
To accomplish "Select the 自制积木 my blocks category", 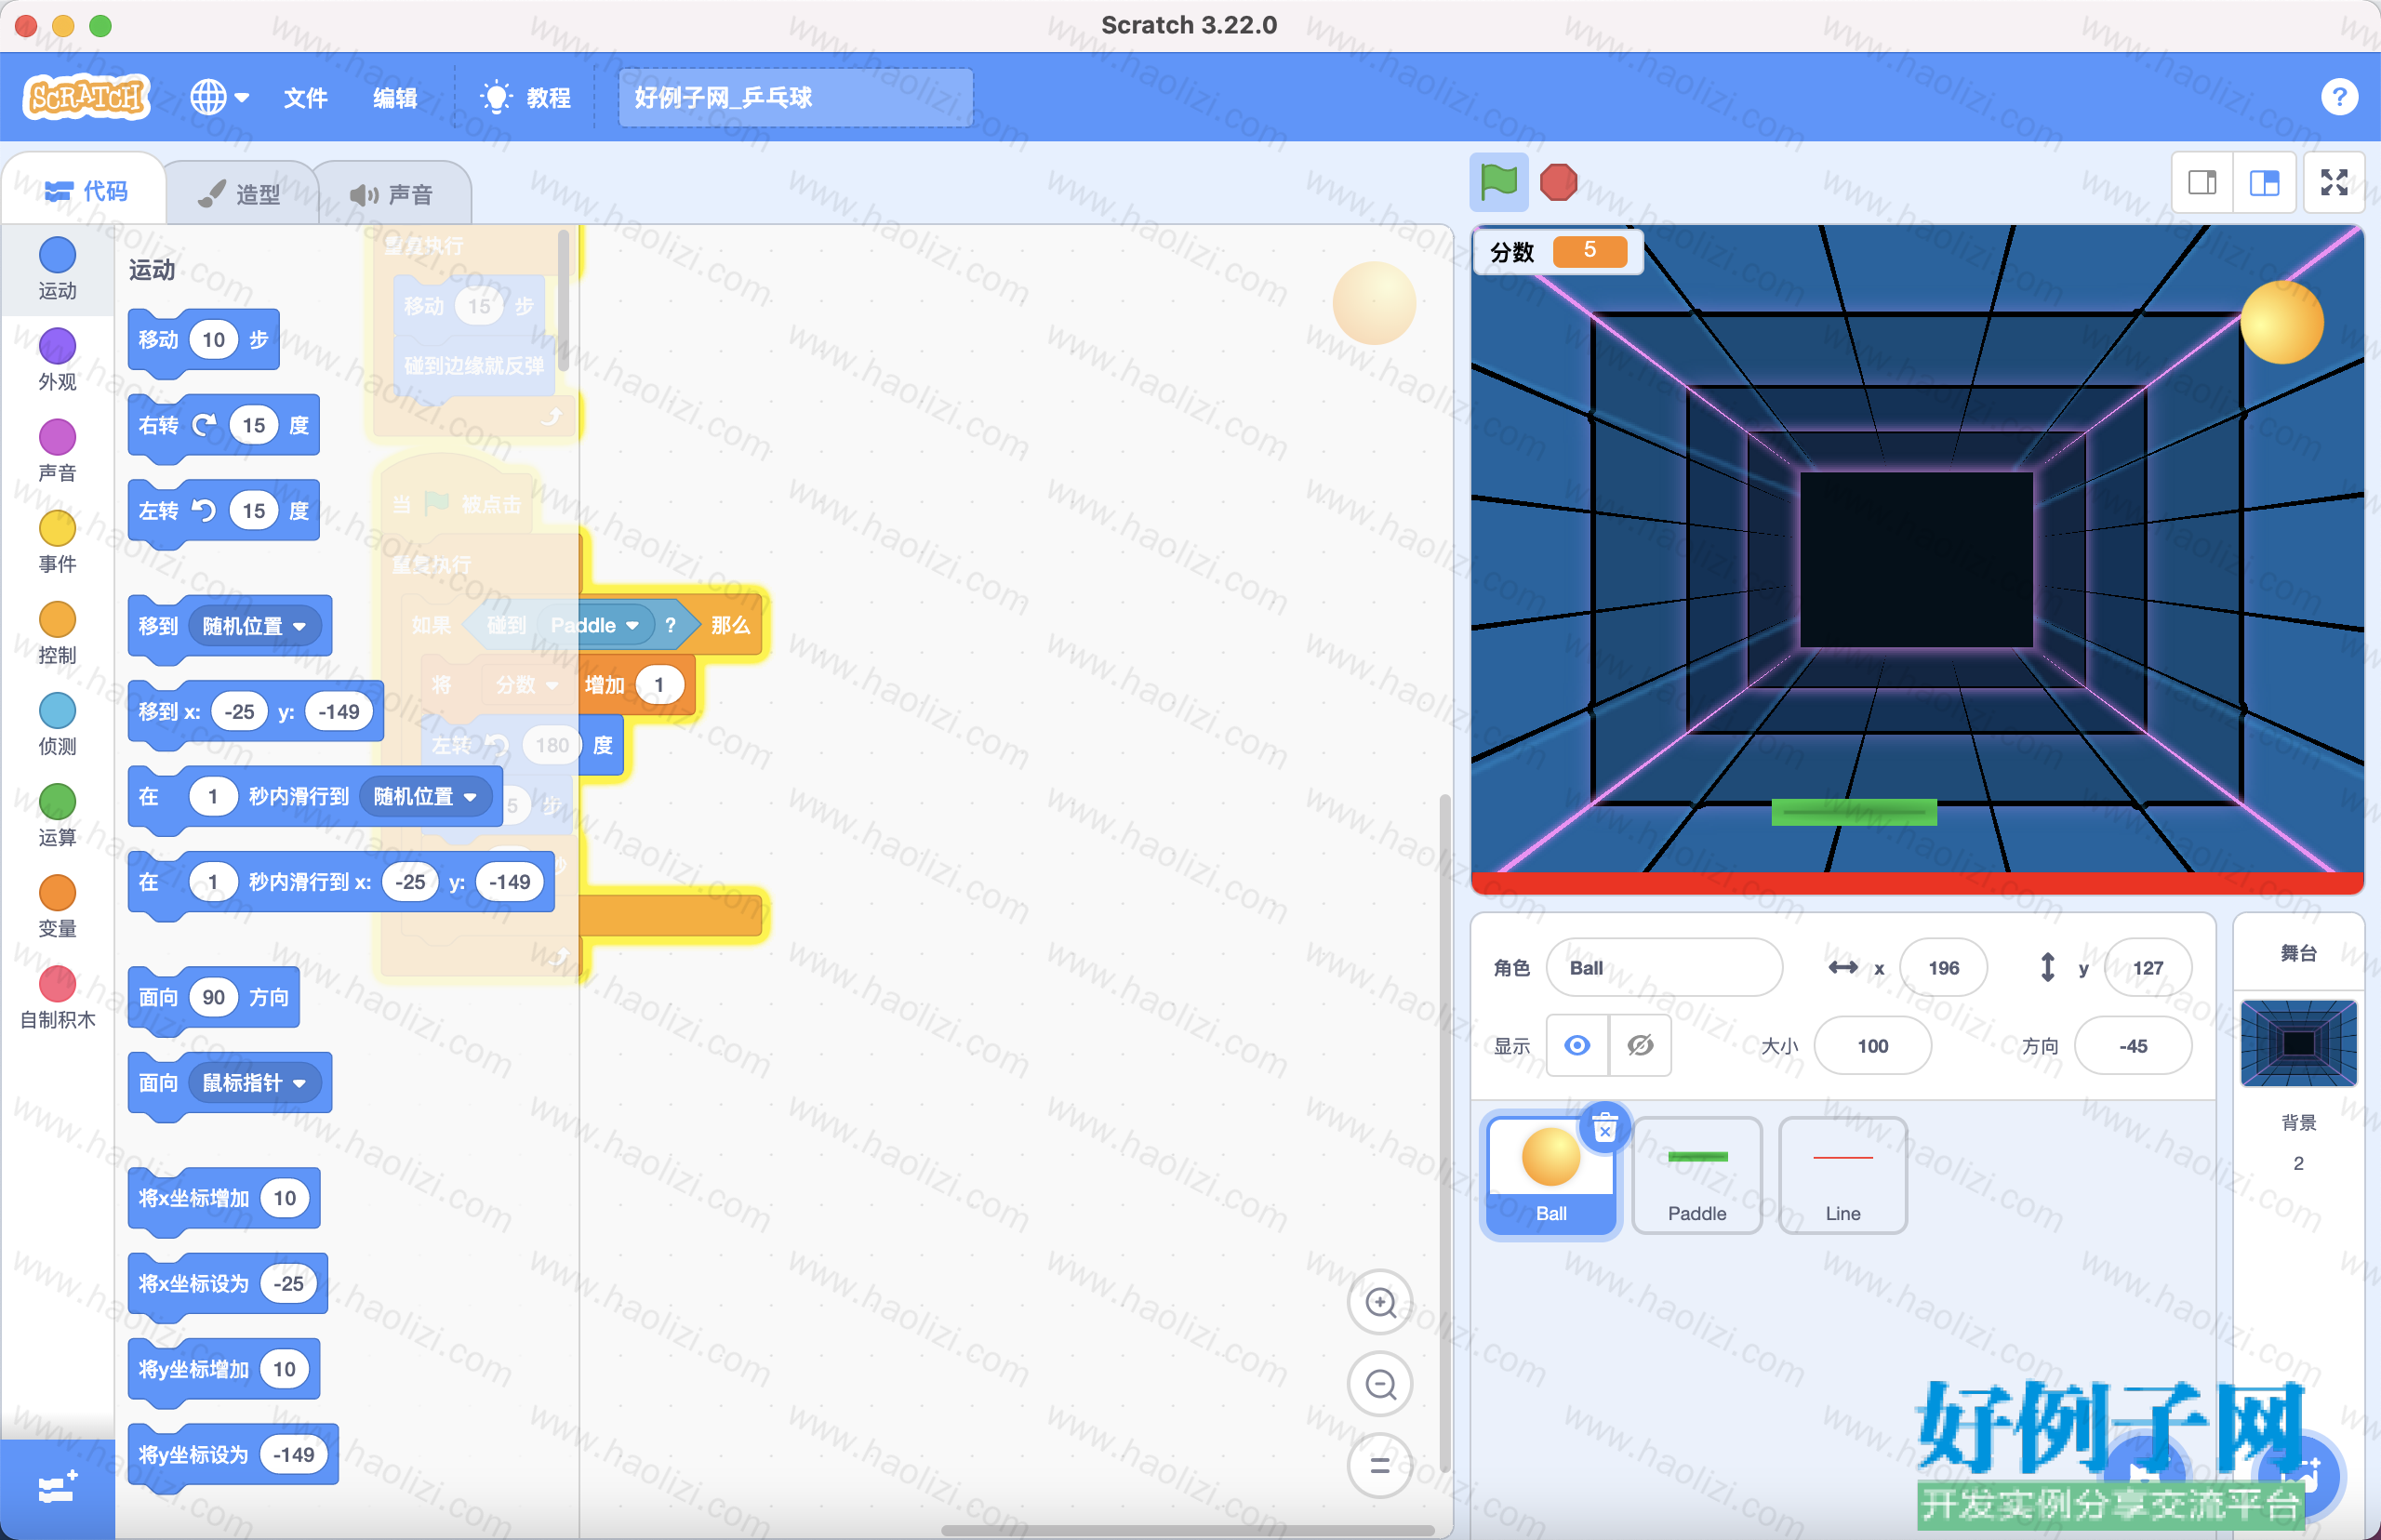I will pyautogui.click(x=57, y=997).
